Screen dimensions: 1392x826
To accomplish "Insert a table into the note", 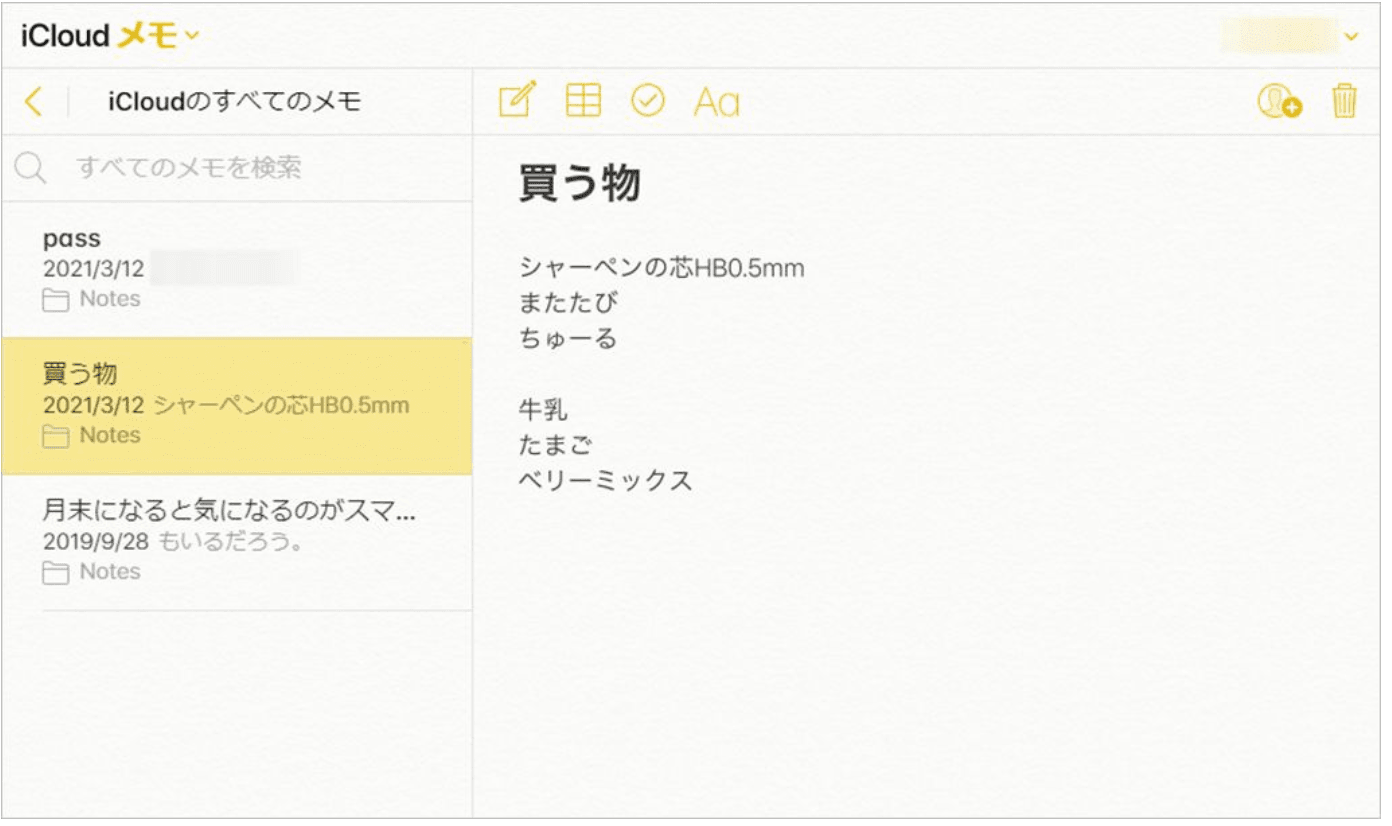I will pyautogui.click(x=583, y=101).
